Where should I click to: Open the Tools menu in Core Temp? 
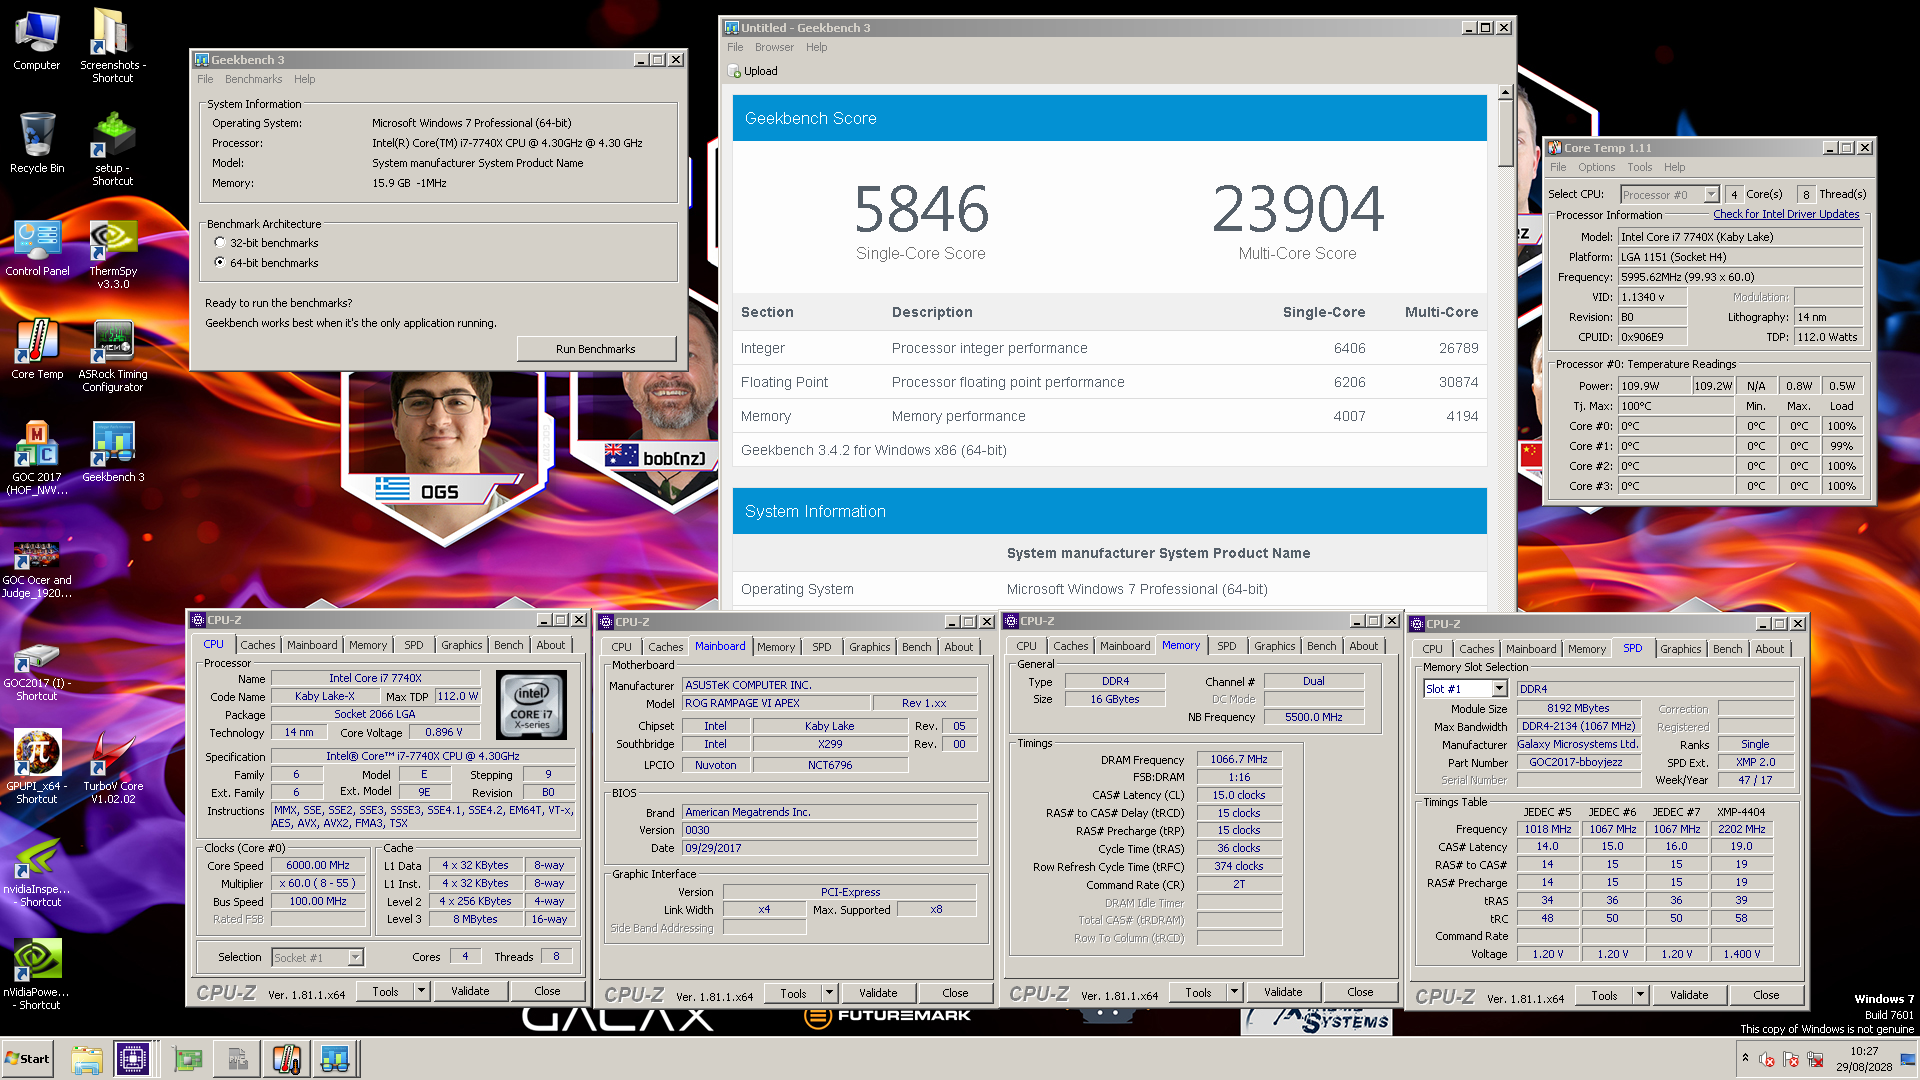tap(1639, 167)
